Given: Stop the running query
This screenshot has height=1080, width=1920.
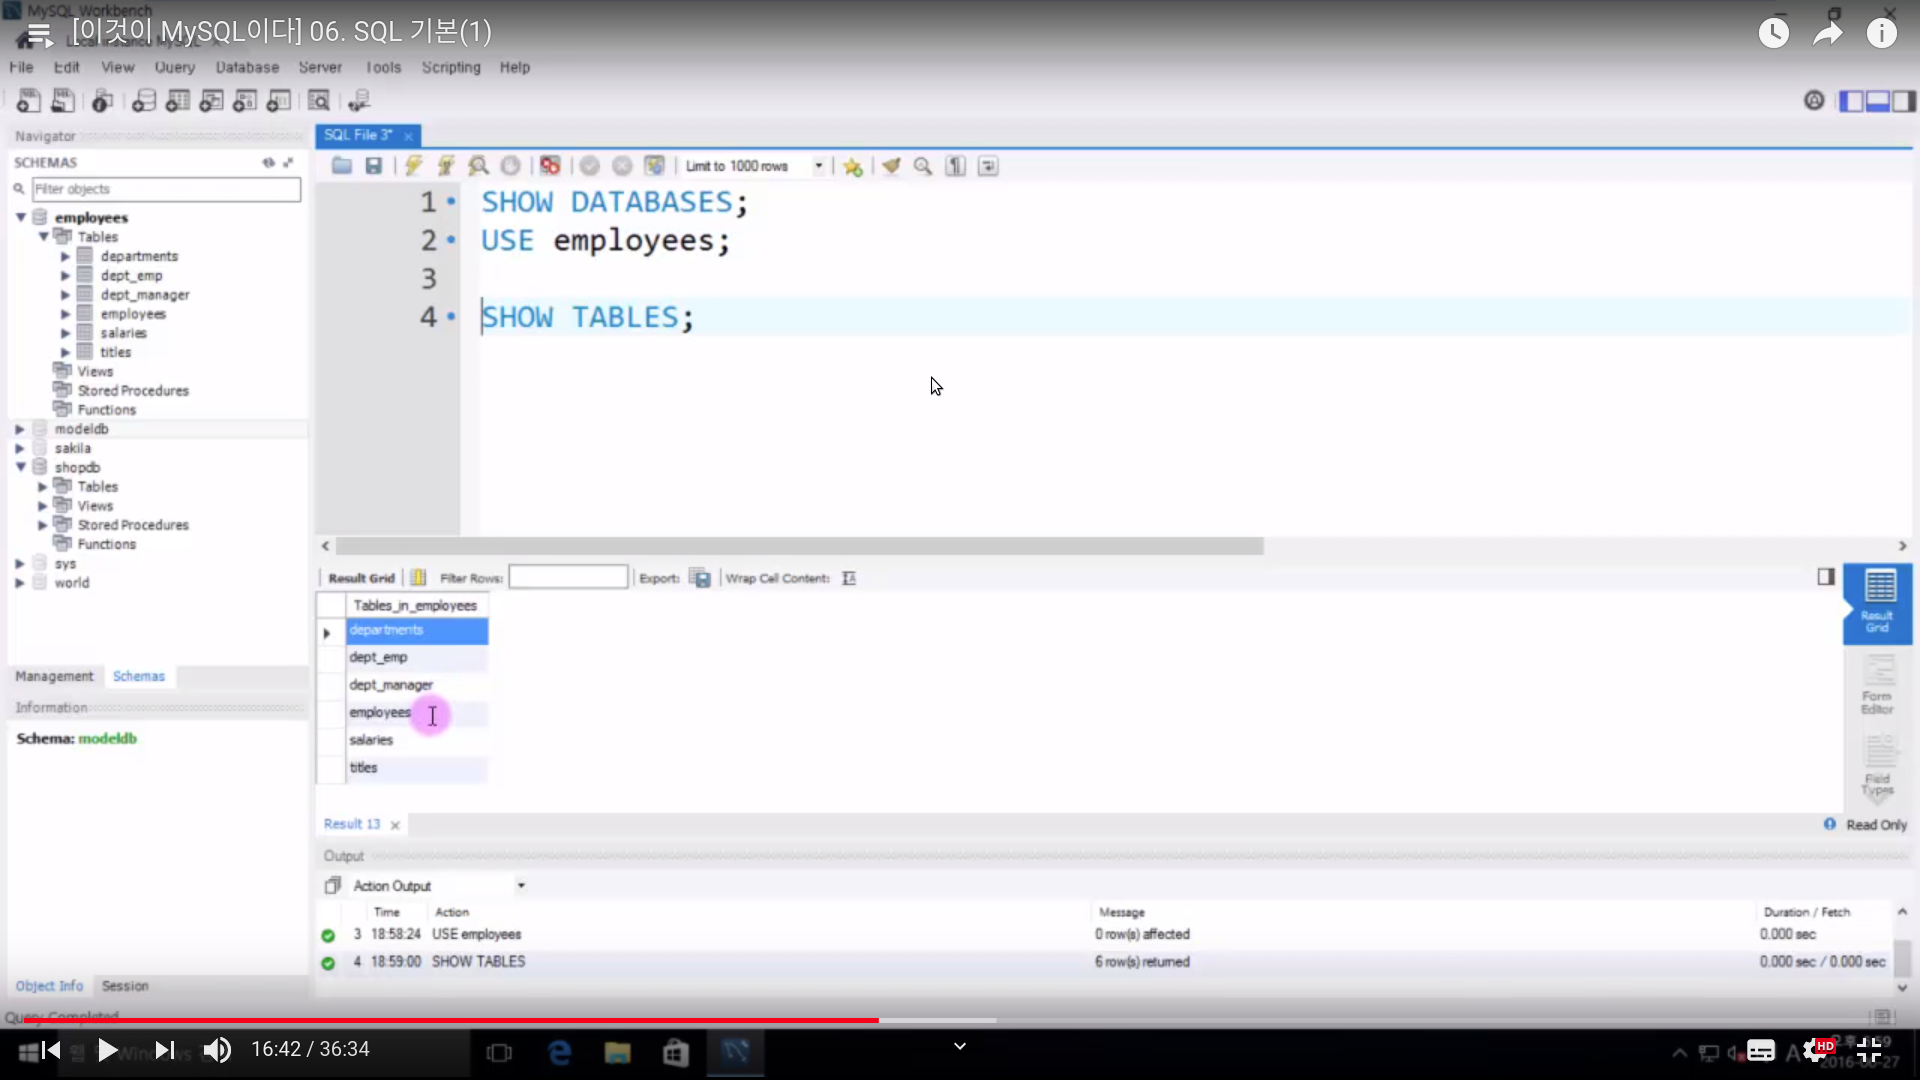Looking at the screenshot, I should point(510,166).
